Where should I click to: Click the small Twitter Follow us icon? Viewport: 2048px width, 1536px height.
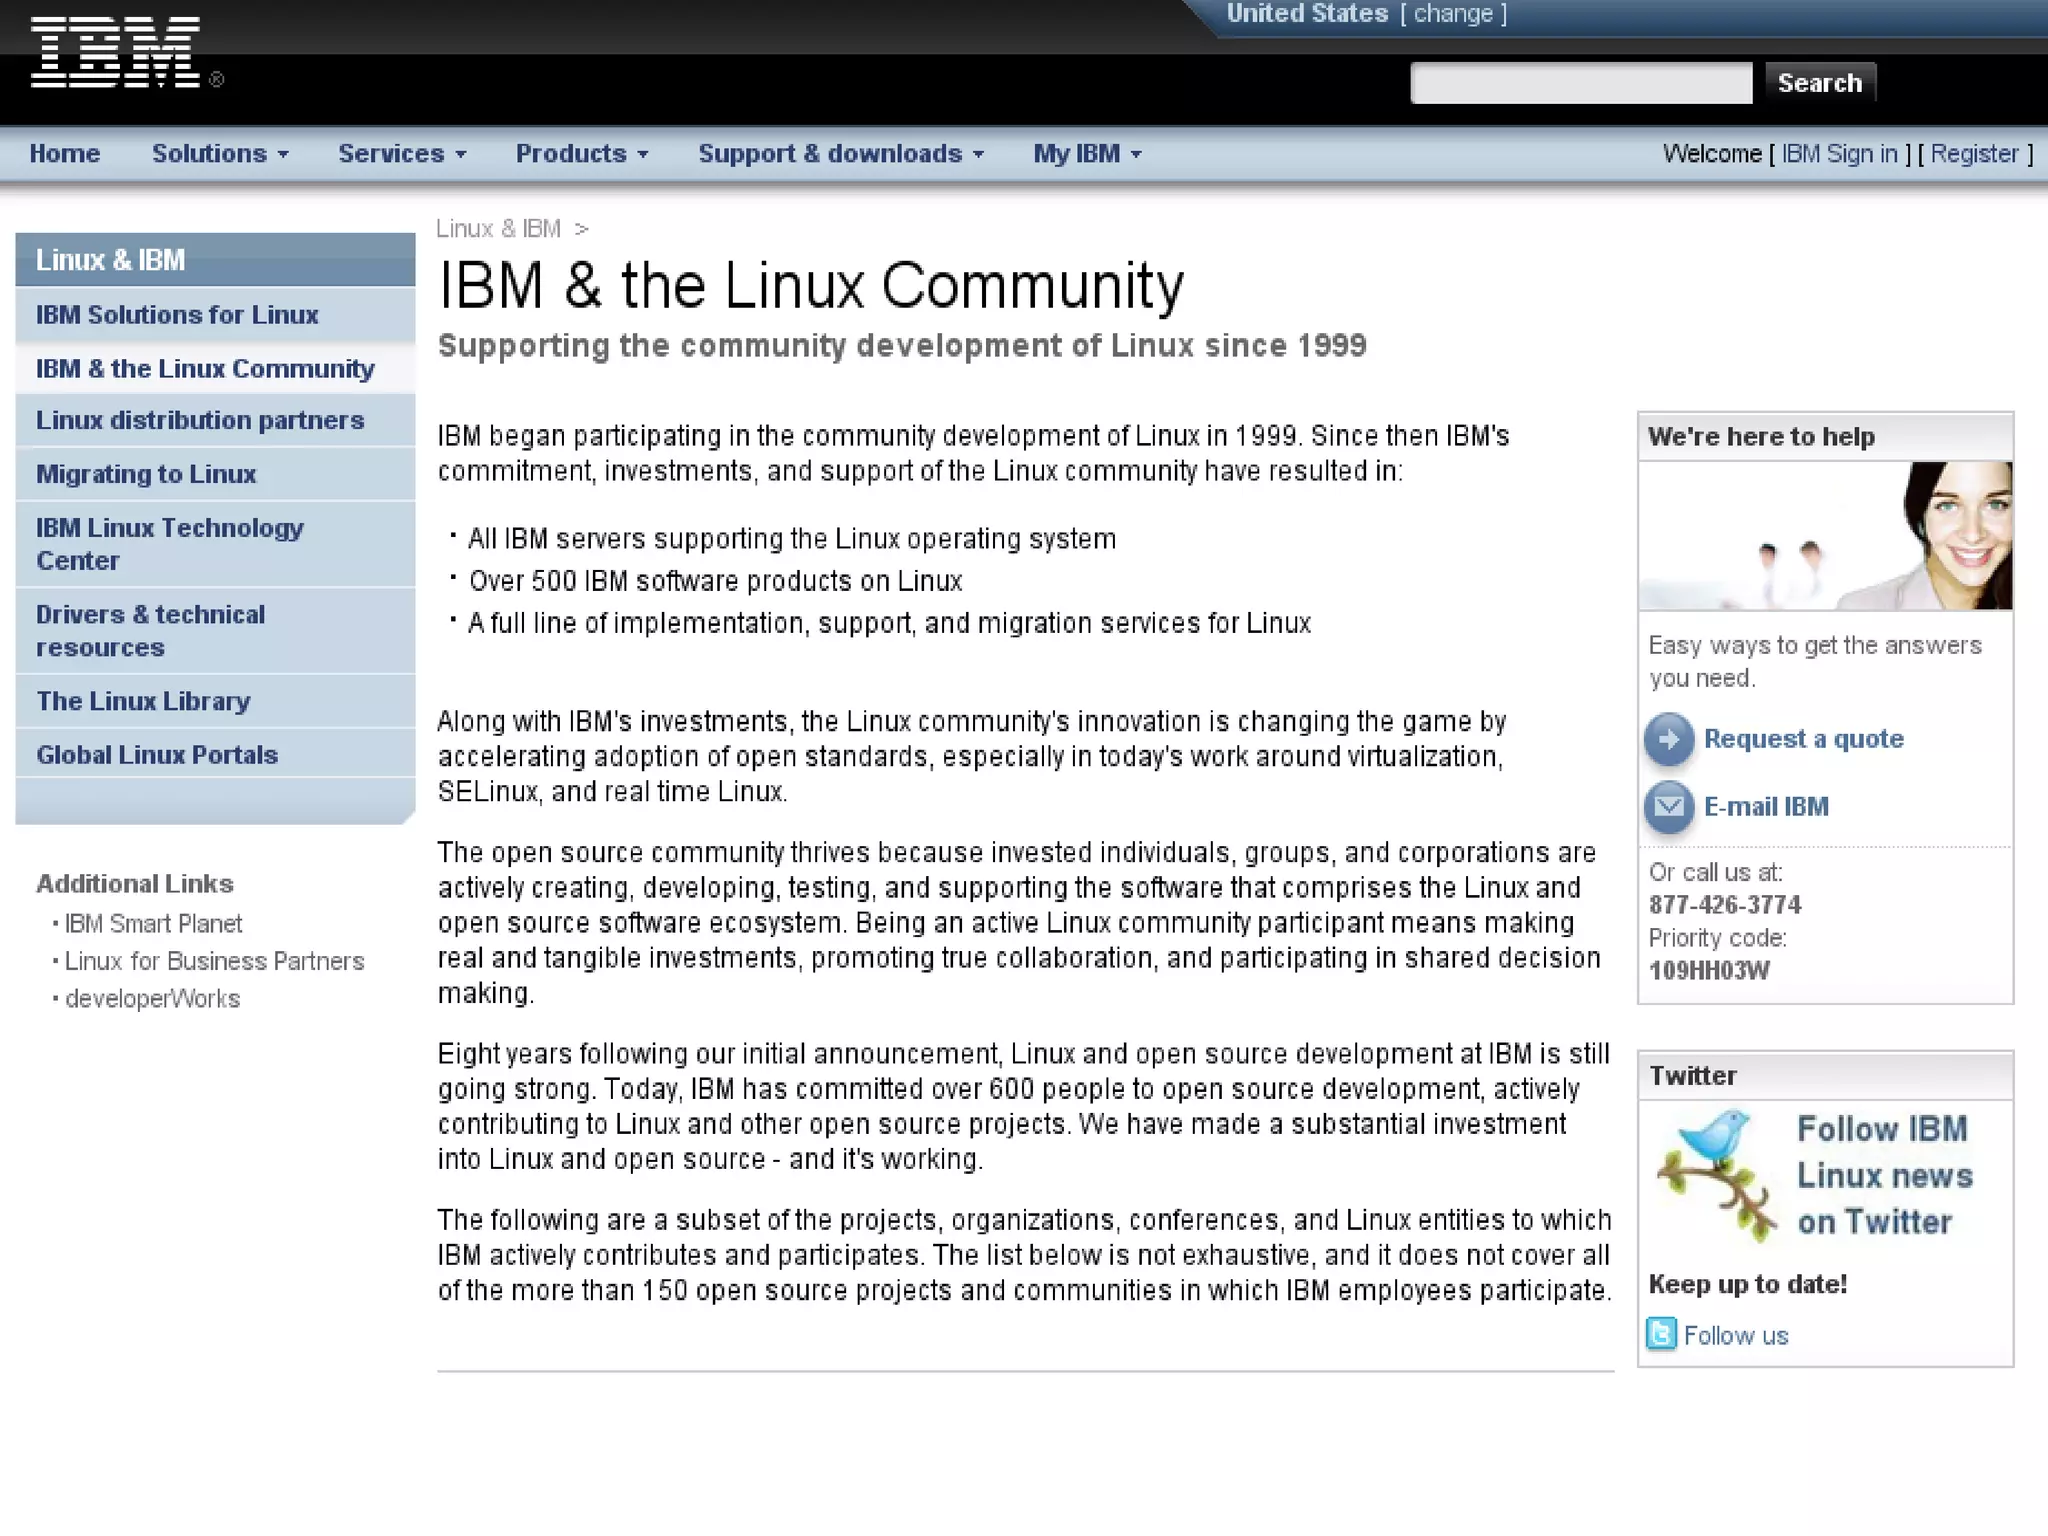click(x=1660, y=1334)
